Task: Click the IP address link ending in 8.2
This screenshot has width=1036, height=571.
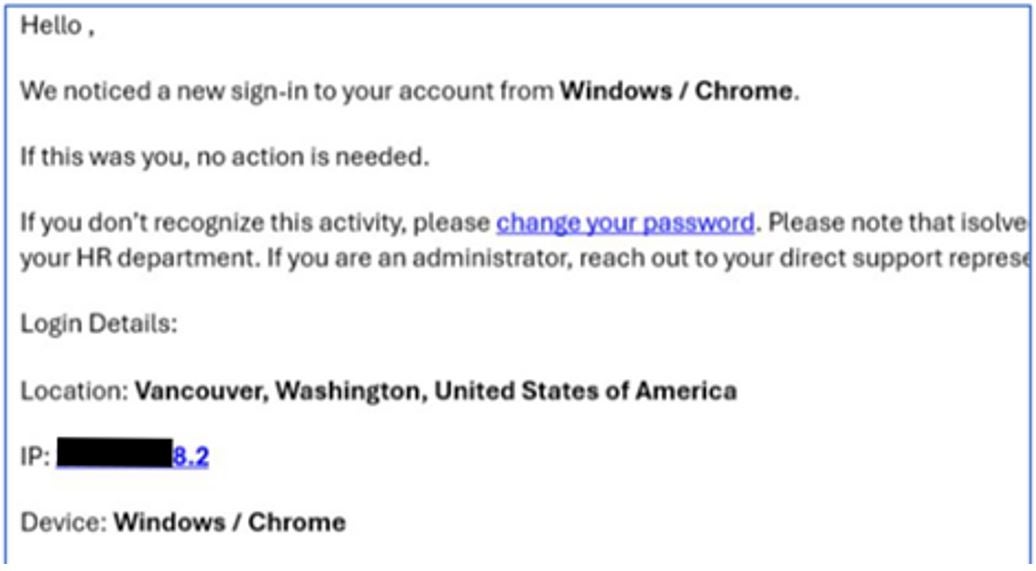Action: coord(190,456)
